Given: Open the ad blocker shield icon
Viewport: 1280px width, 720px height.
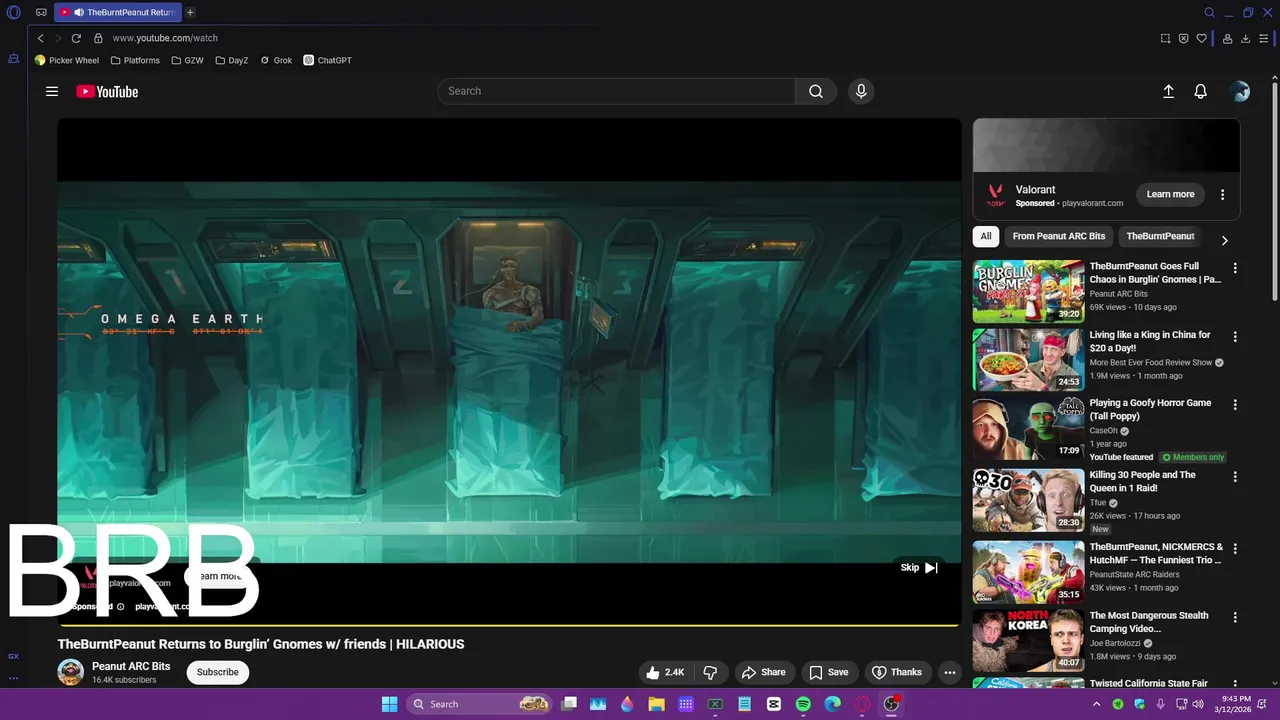Looking at the screenshot, I should pyautogui.click(x=1183, y=38).
